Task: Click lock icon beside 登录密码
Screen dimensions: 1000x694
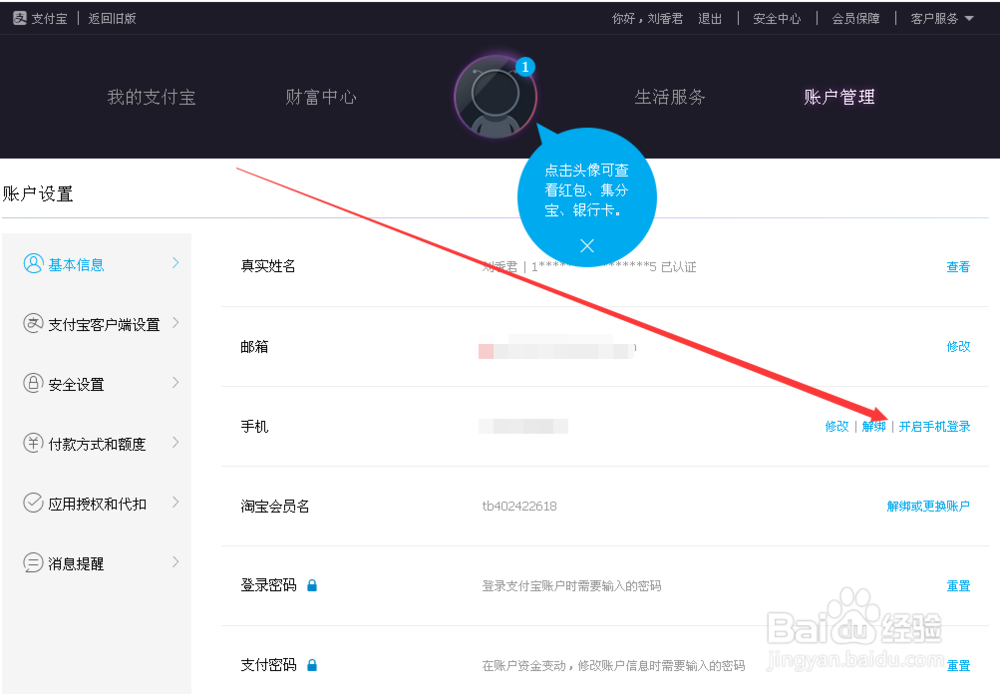Action: tap(312, 586)
